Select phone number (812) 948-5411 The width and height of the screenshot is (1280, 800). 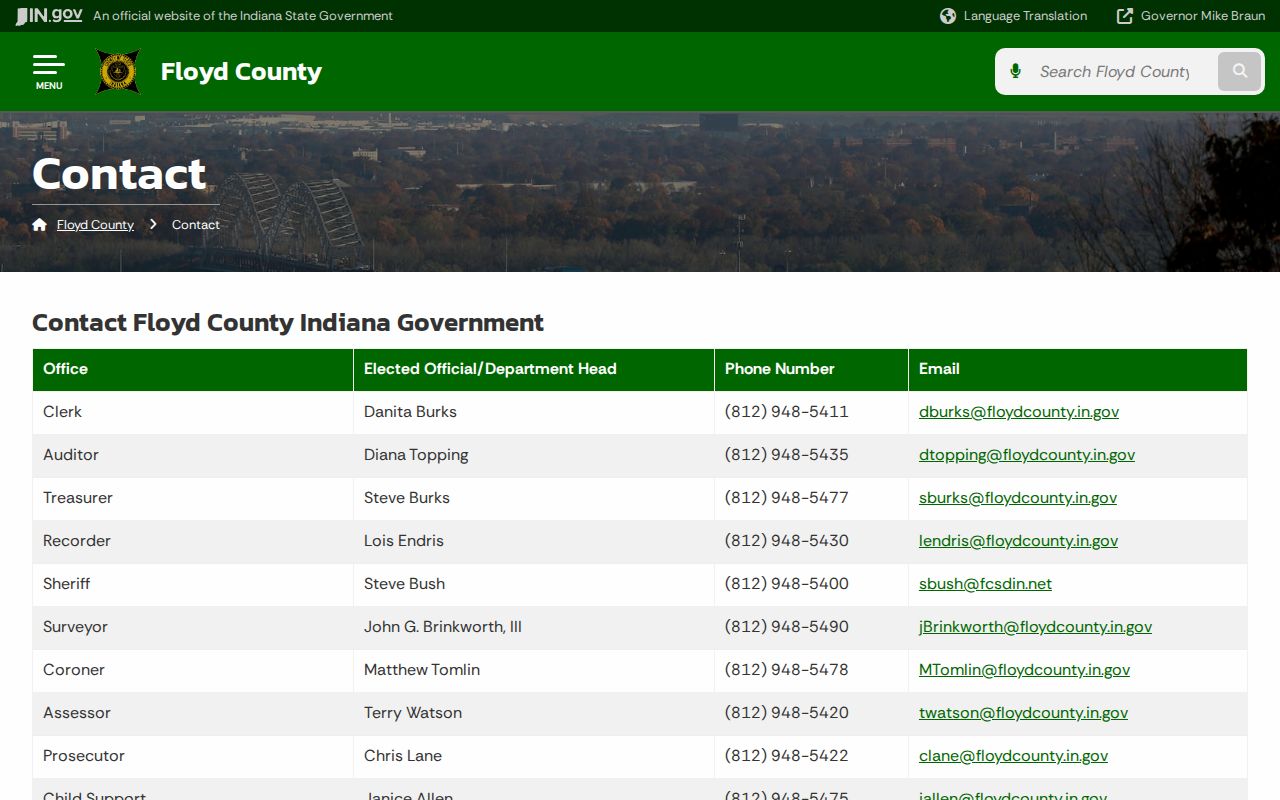click(x=787, y=412)
